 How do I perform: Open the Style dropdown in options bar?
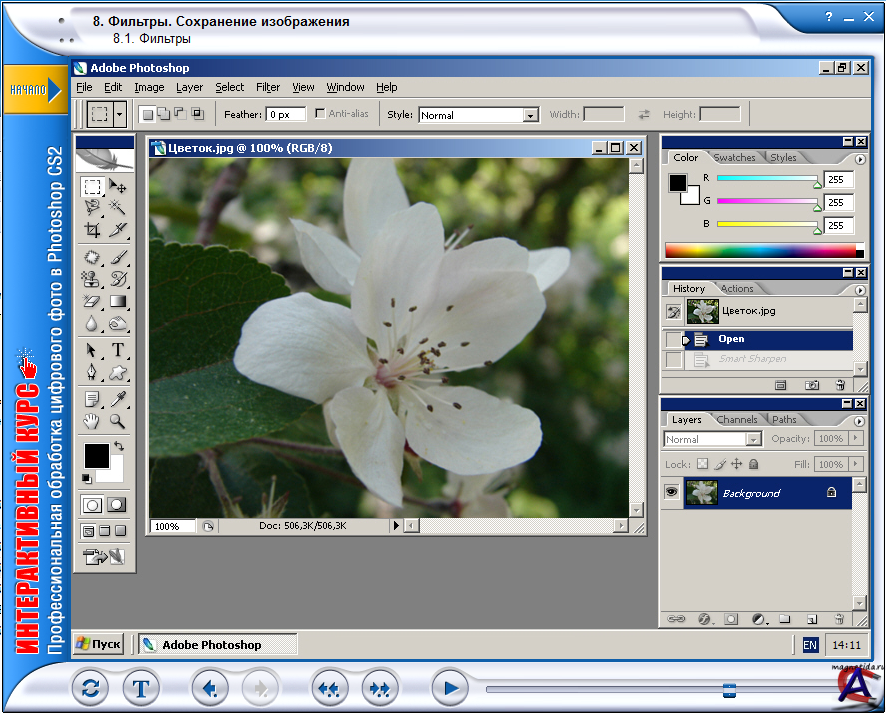tap(530, 115)
